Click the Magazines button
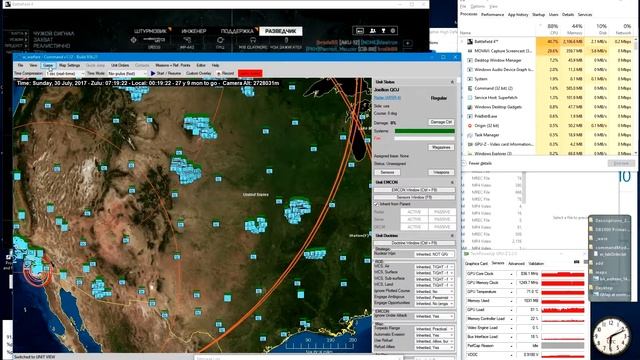 coord(441,147)
